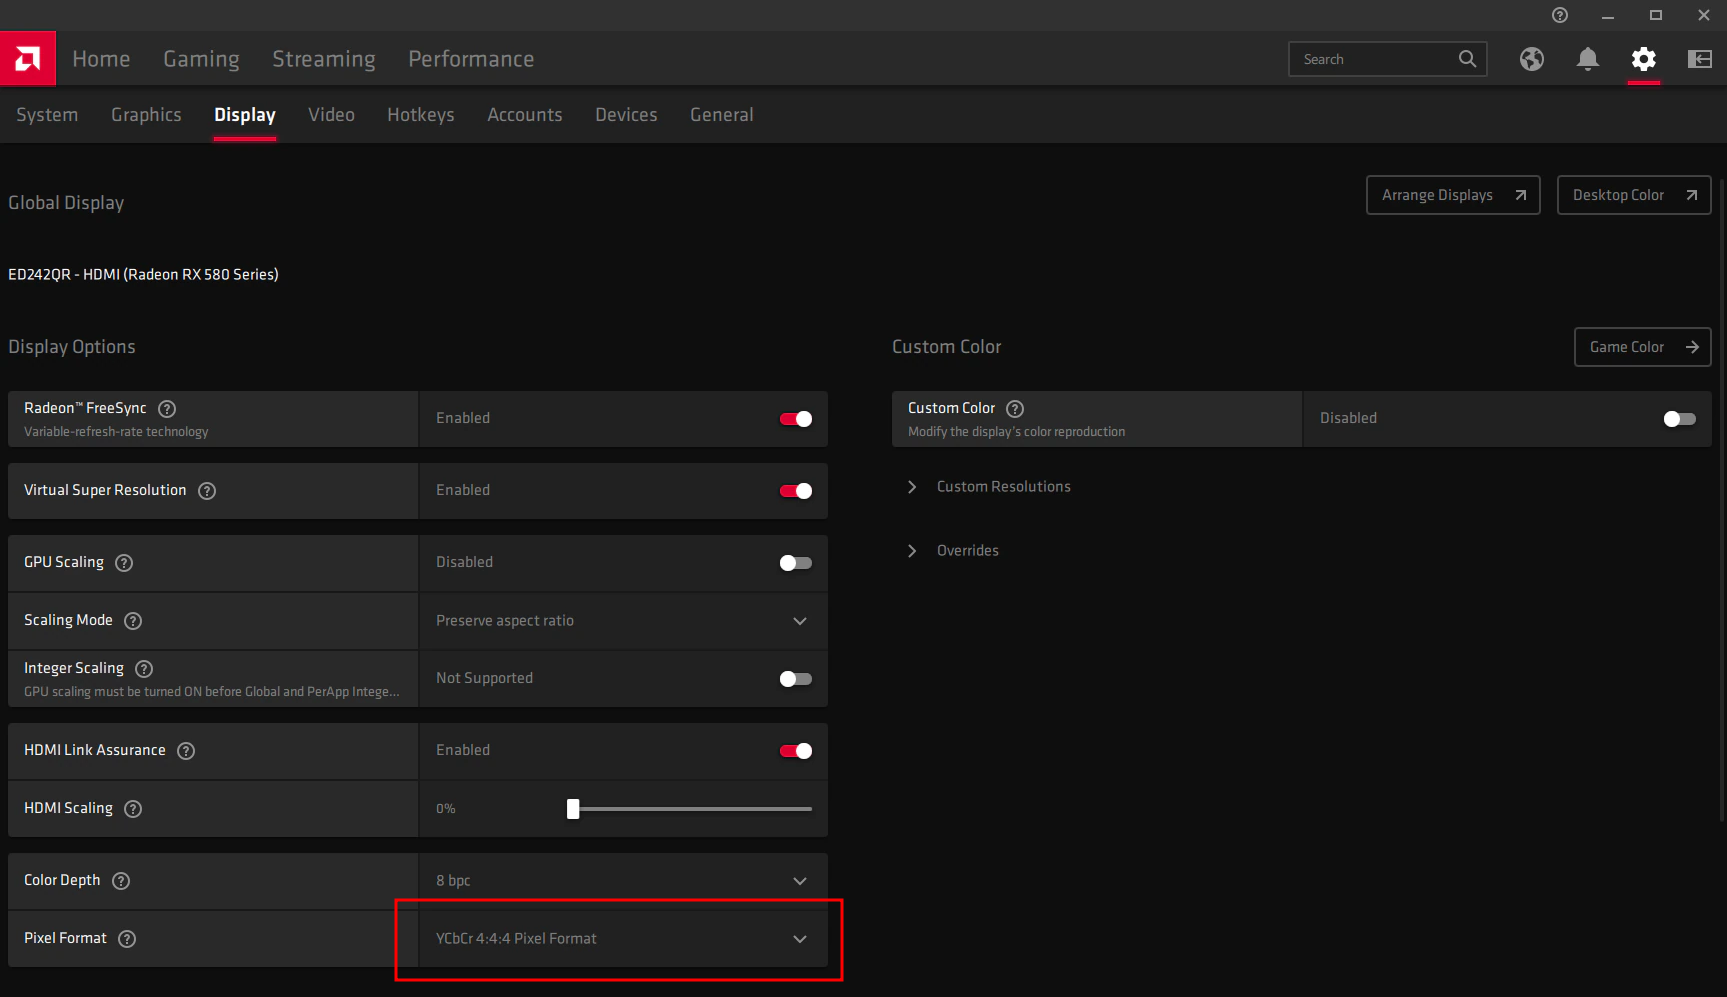This screenshot has height=997, width=1727.
Task: Open Devices settings tab
Action: (626, 115)
